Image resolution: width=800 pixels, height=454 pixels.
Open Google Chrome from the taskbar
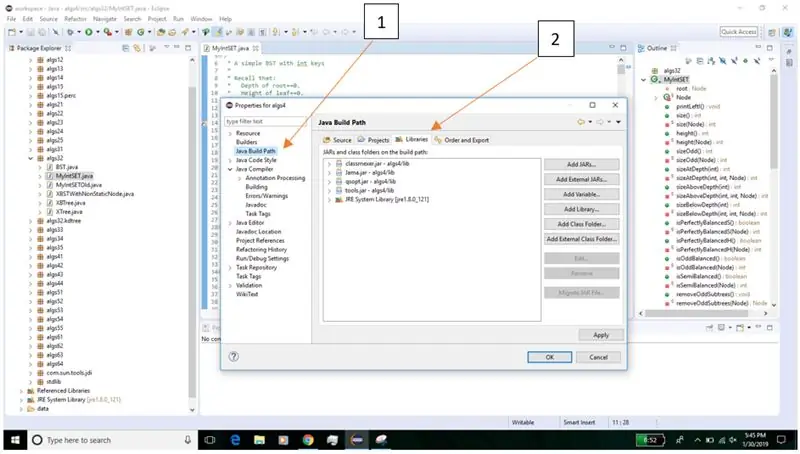308,440
